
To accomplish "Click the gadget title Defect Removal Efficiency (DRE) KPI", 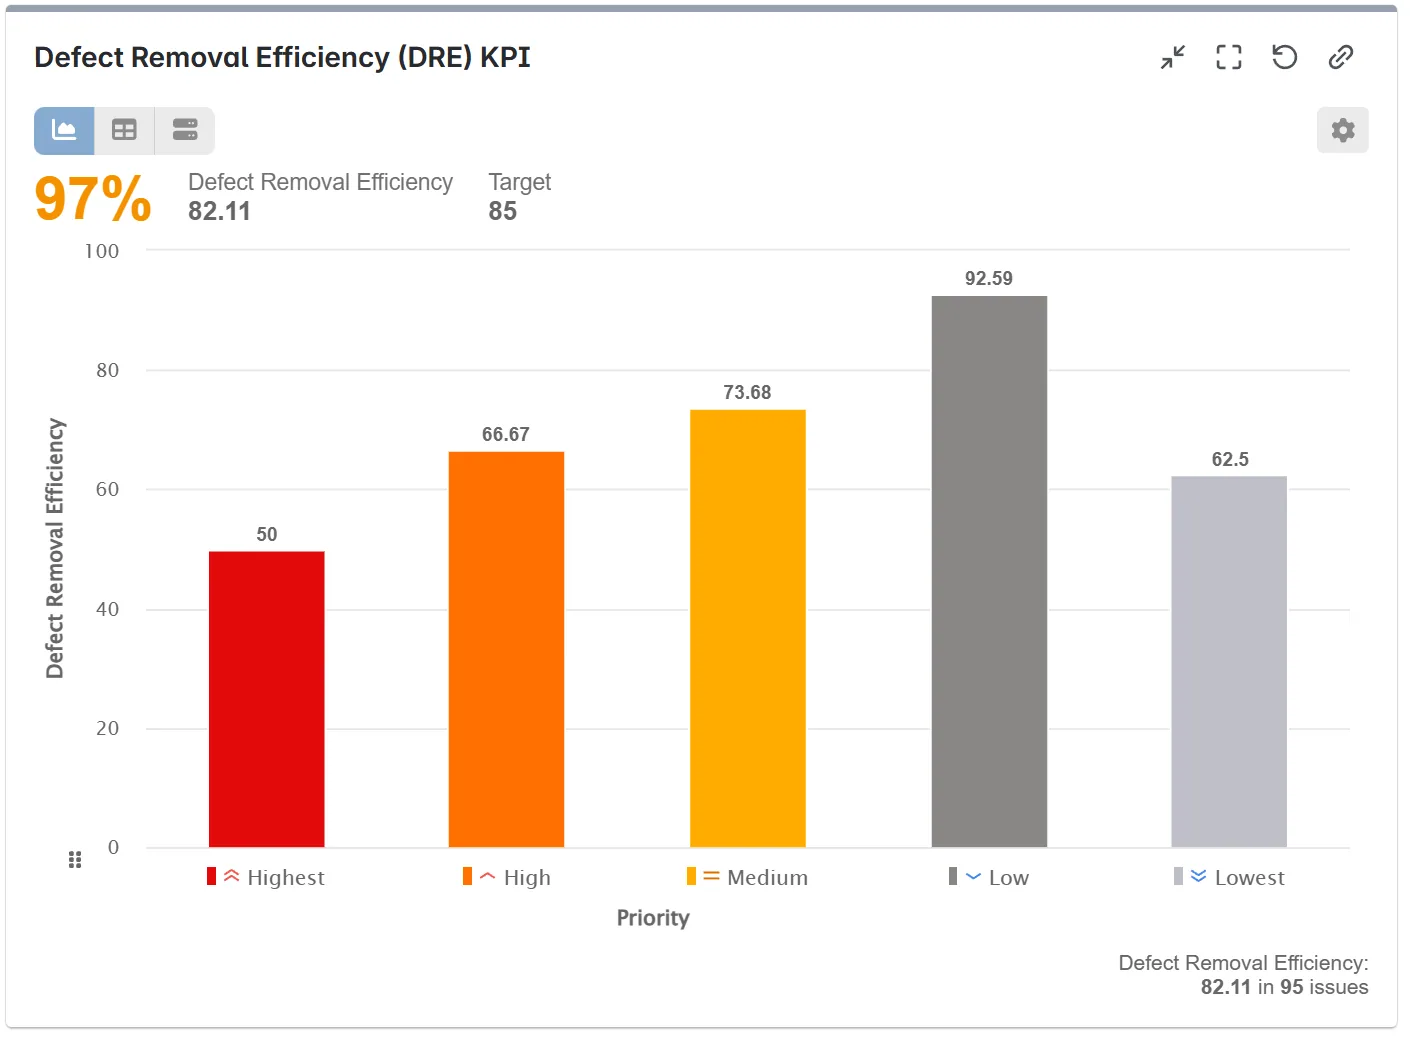I will point(282,57).
